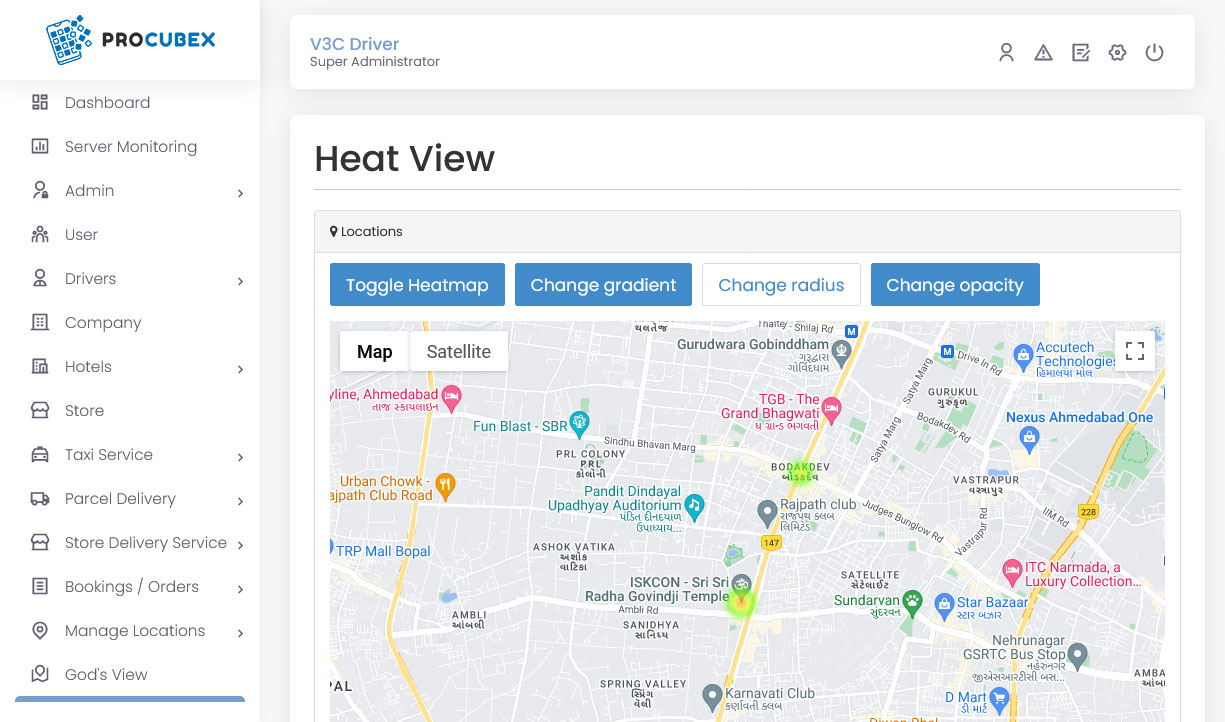Click the V3C Driver name link
1225x722 pixels.
pos(354,44)
